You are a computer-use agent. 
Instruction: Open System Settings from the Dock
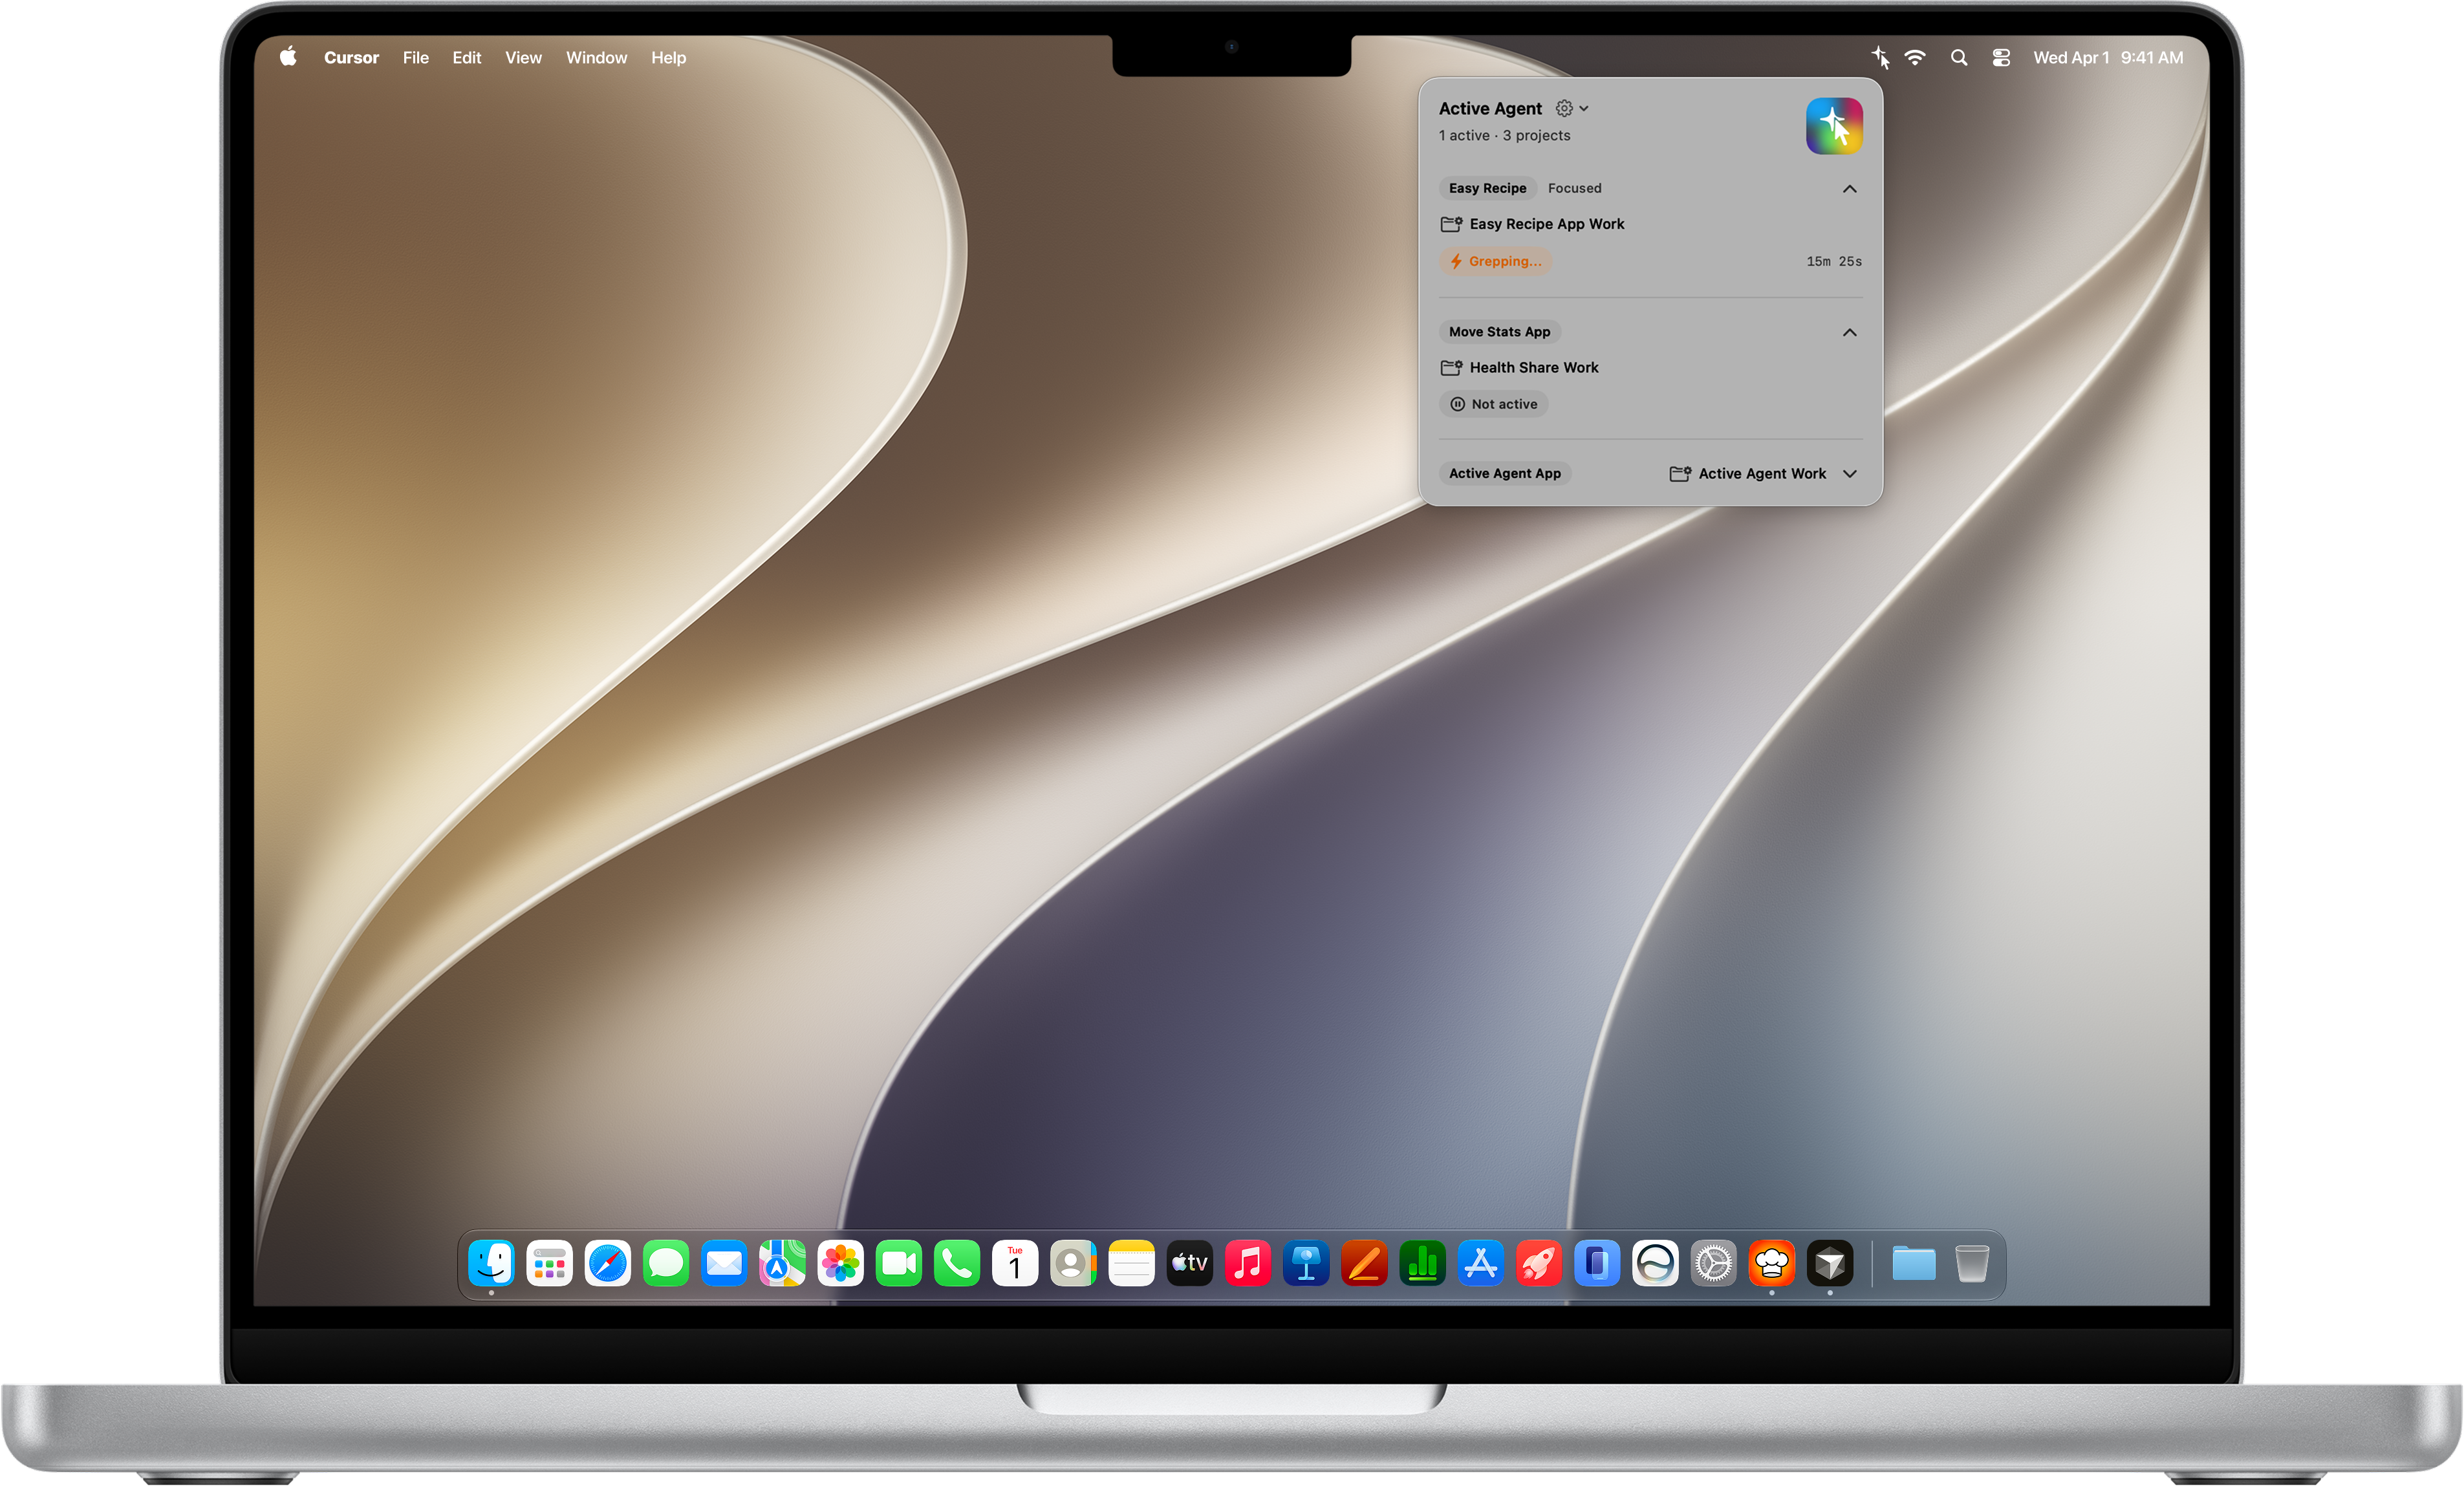(1714, 1264)
